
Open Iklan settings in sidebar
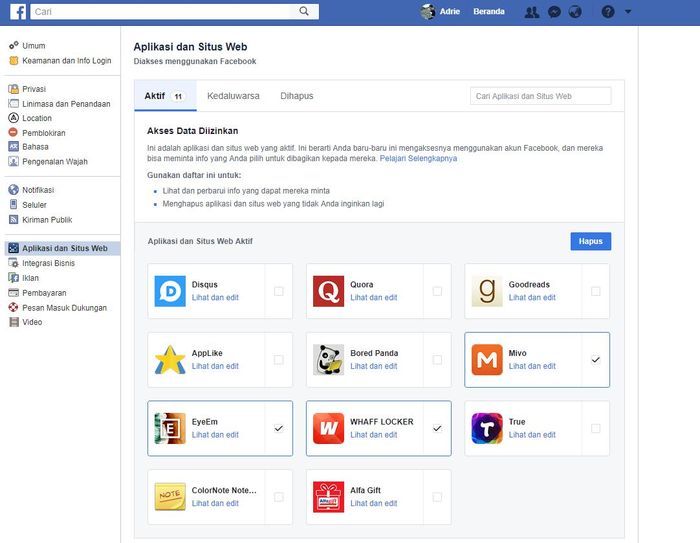30,278
